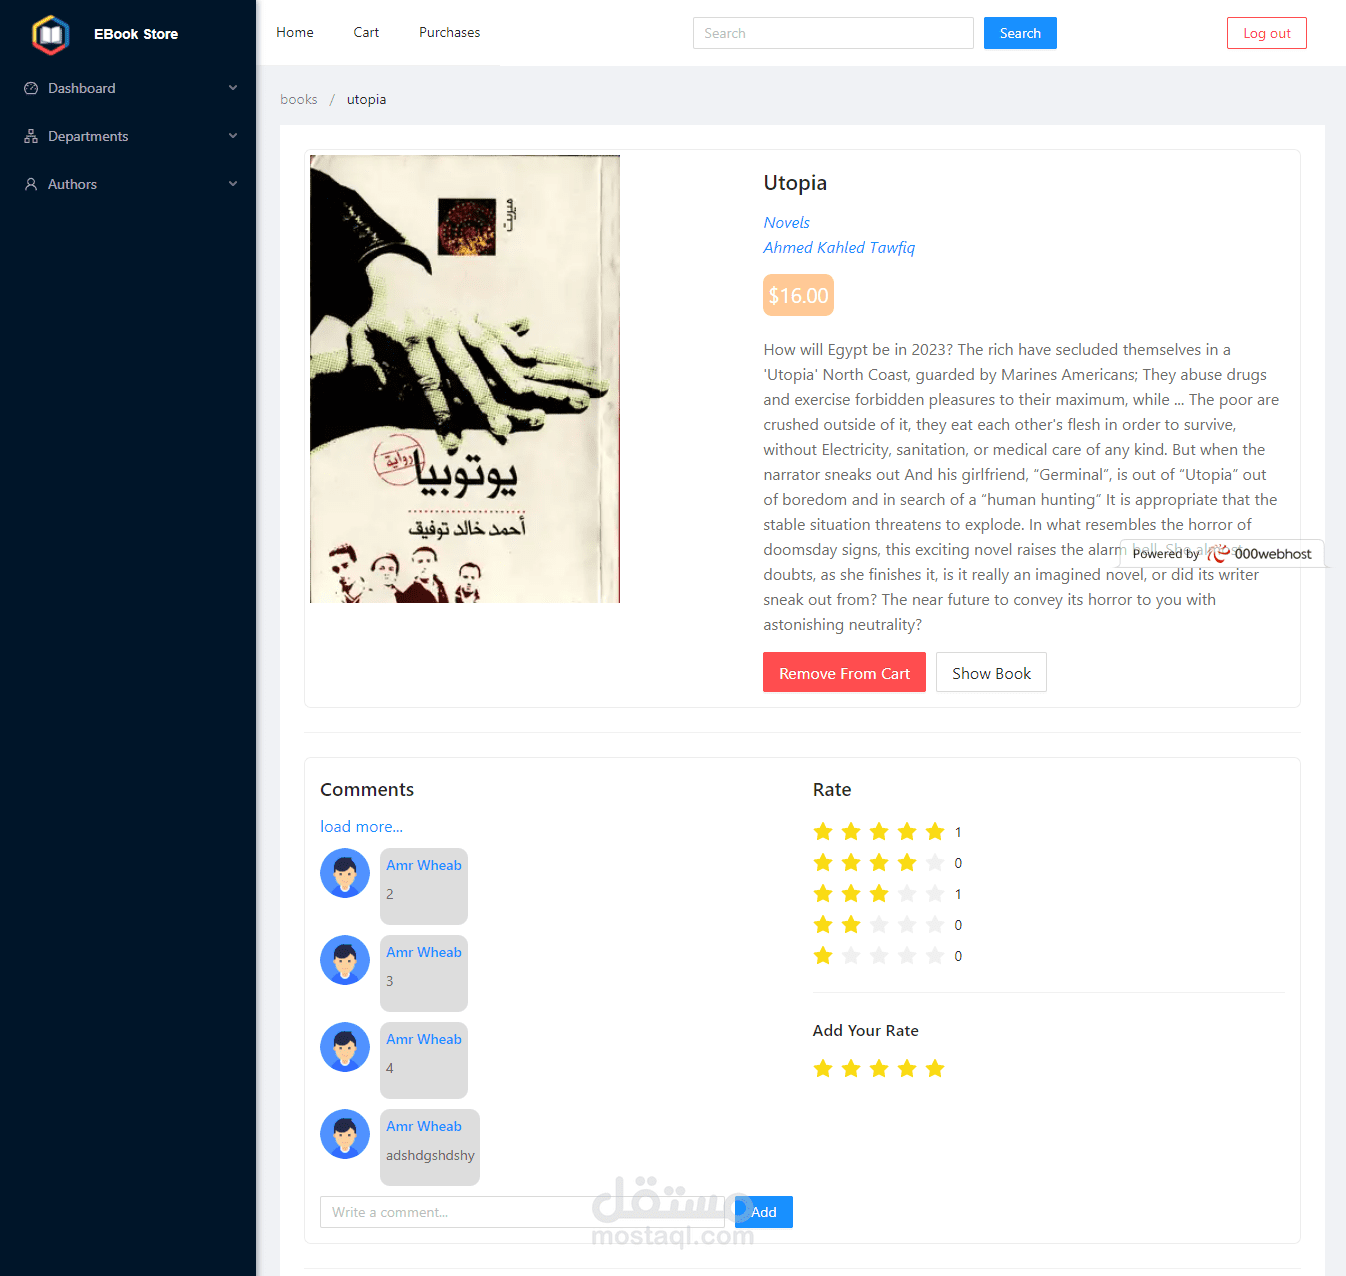Expand the Departments menu chevron
The height and width of the screenshot is (1276, 1346).
coord(233,136)
